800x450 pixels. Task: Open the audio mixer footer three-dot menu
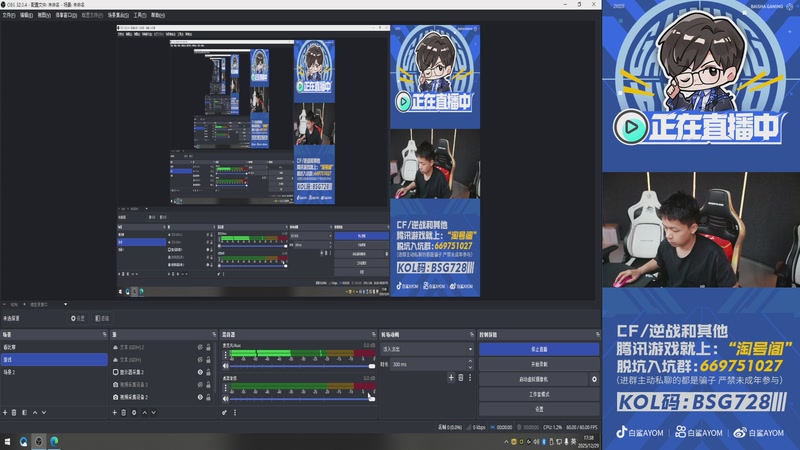[235, 412]
